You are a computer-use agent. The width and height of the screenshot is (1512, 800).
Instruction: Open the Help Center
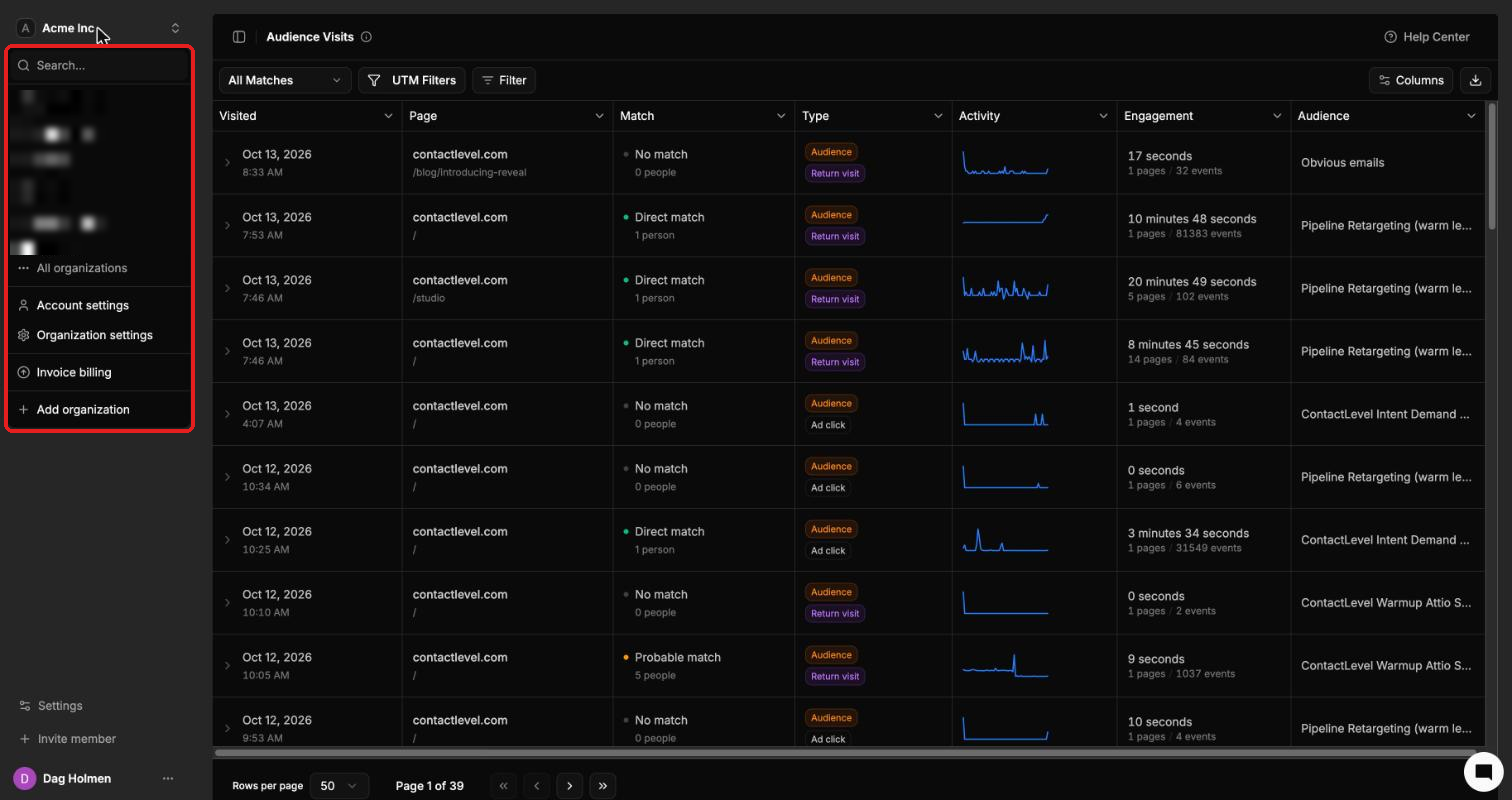[1427, 37]
